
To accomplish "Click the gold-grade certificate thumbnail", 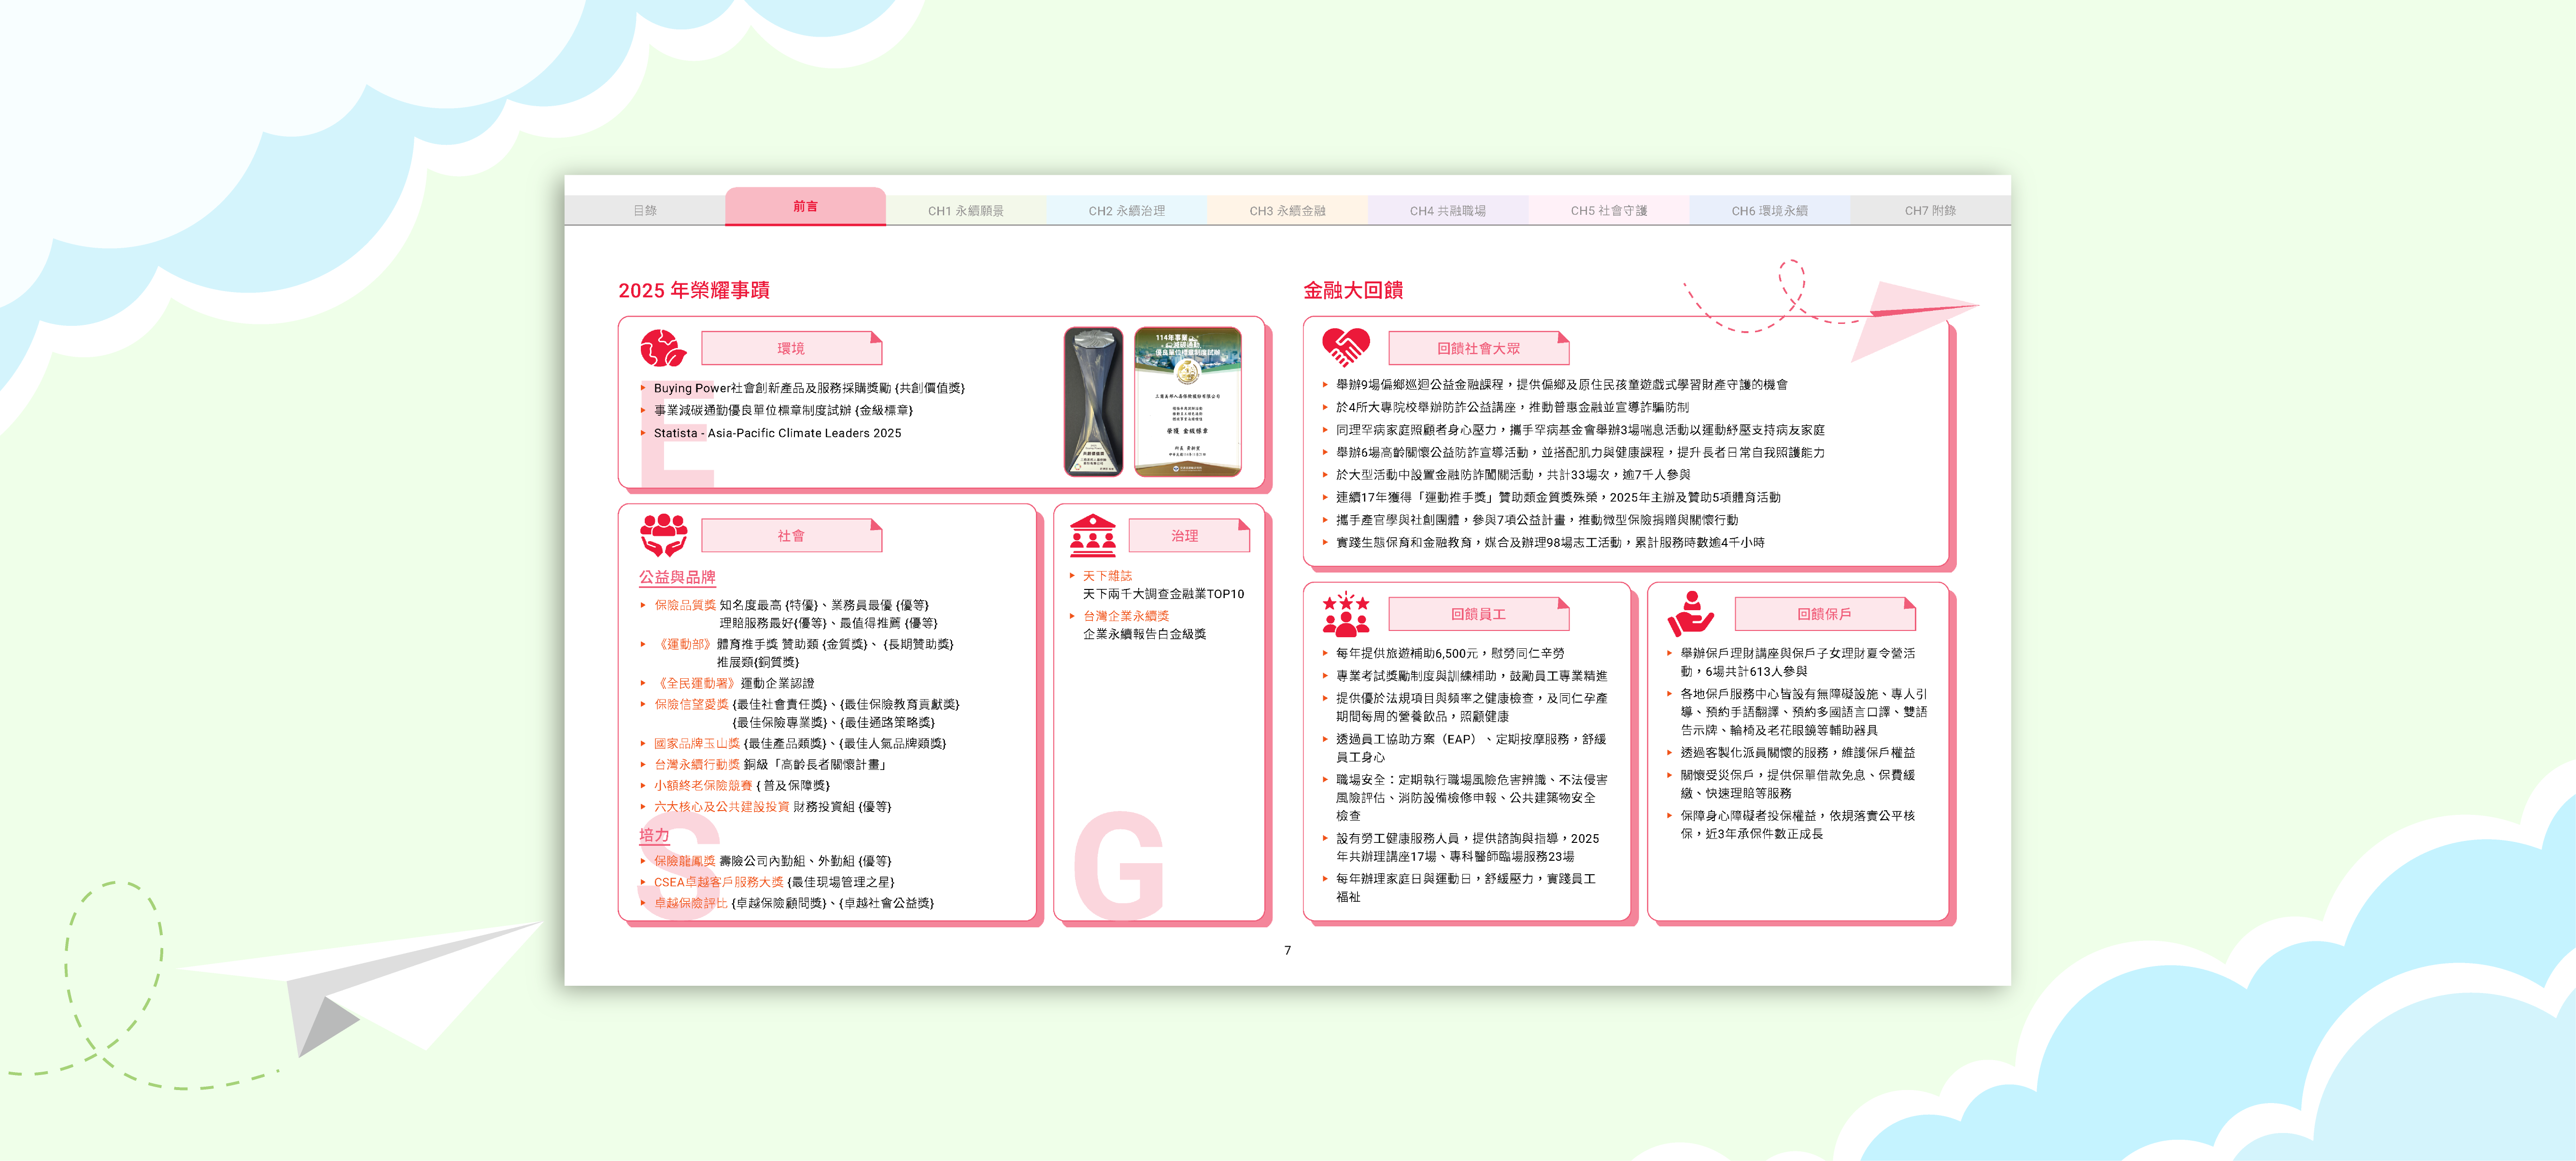I will point(1187,401).
